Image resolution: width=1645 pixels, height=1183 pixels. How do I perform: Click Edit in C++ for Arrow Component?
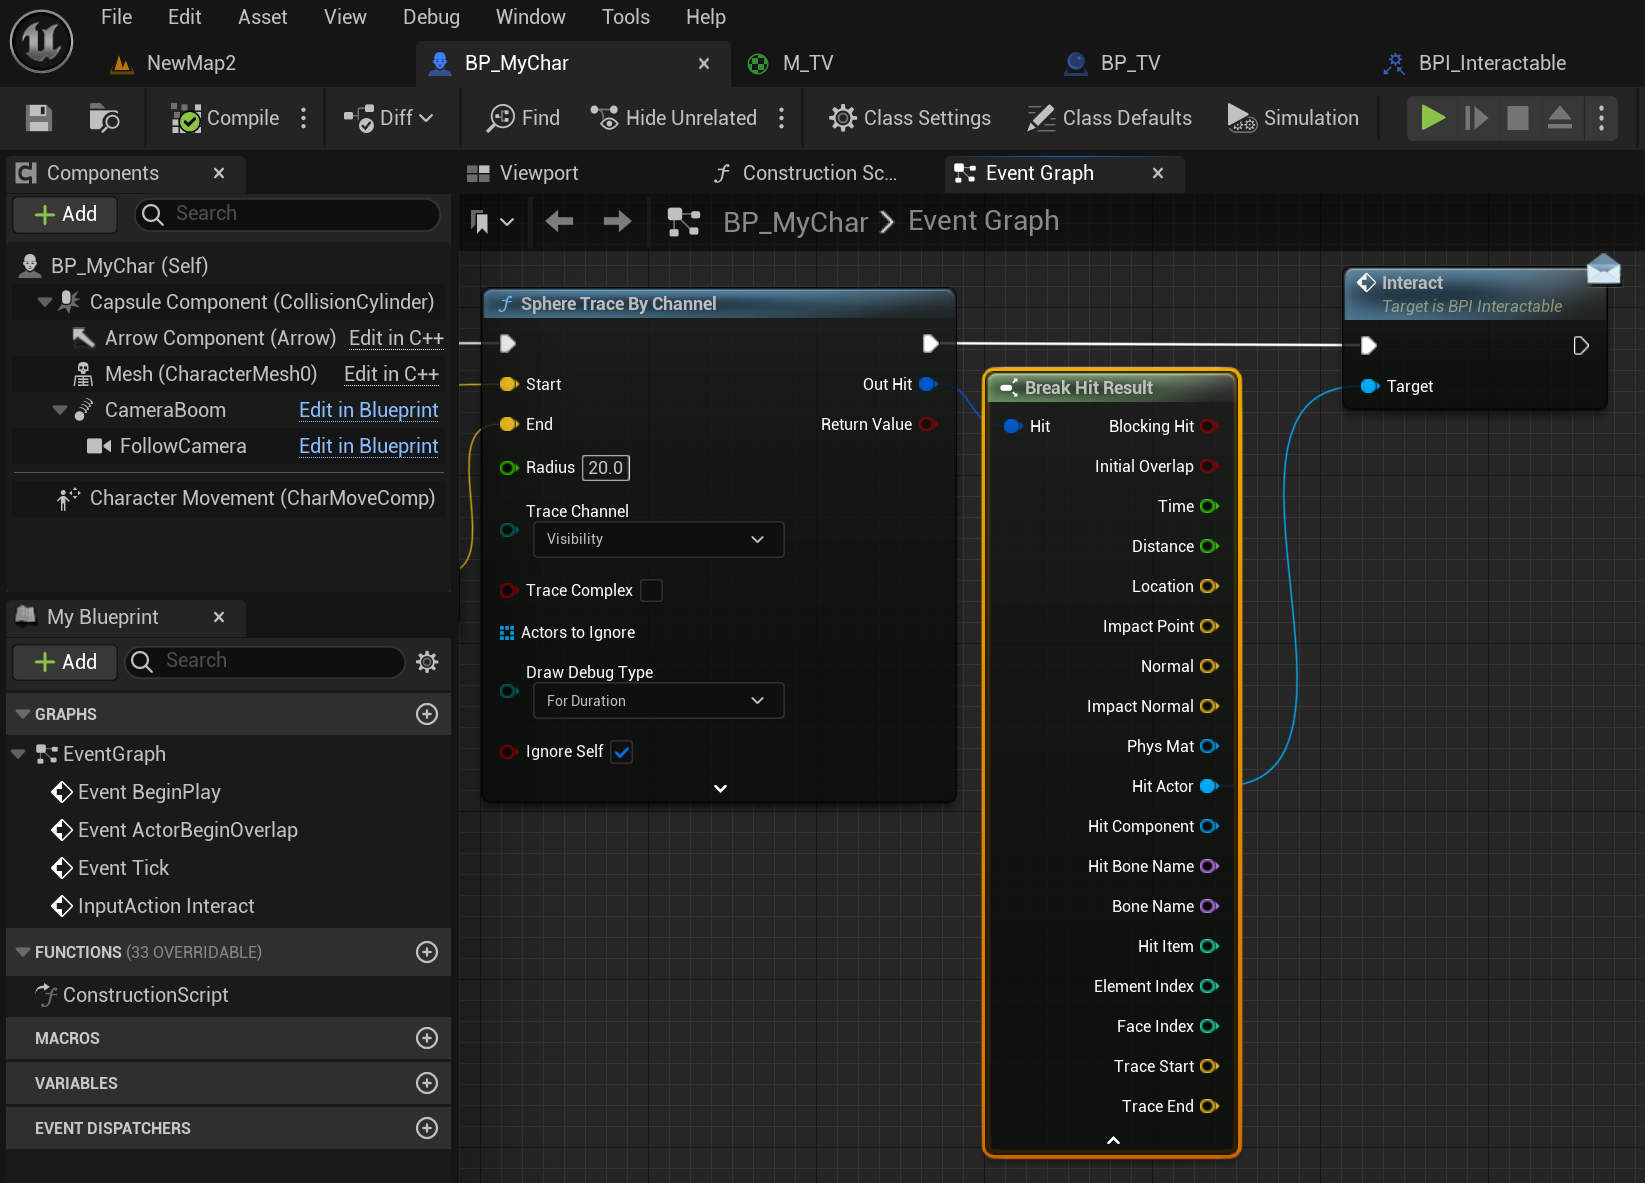tap(396, 338)
